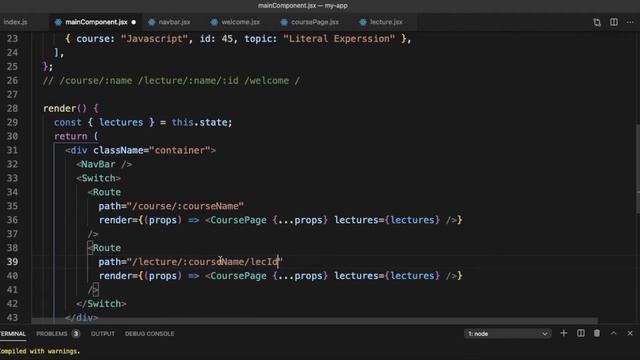
Task: Click the "Javascript" string on line 23
Action: tap(154, 39)
